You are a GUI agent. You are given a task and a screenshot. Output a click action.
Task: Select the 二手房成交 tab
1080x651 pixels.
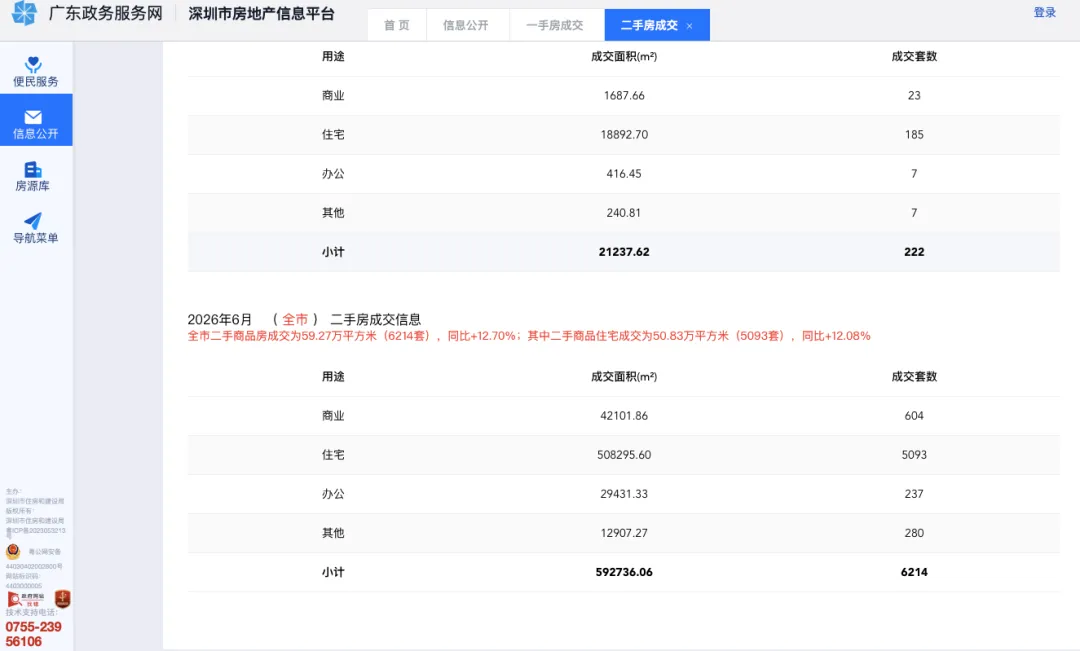click(x=650, y=25)
